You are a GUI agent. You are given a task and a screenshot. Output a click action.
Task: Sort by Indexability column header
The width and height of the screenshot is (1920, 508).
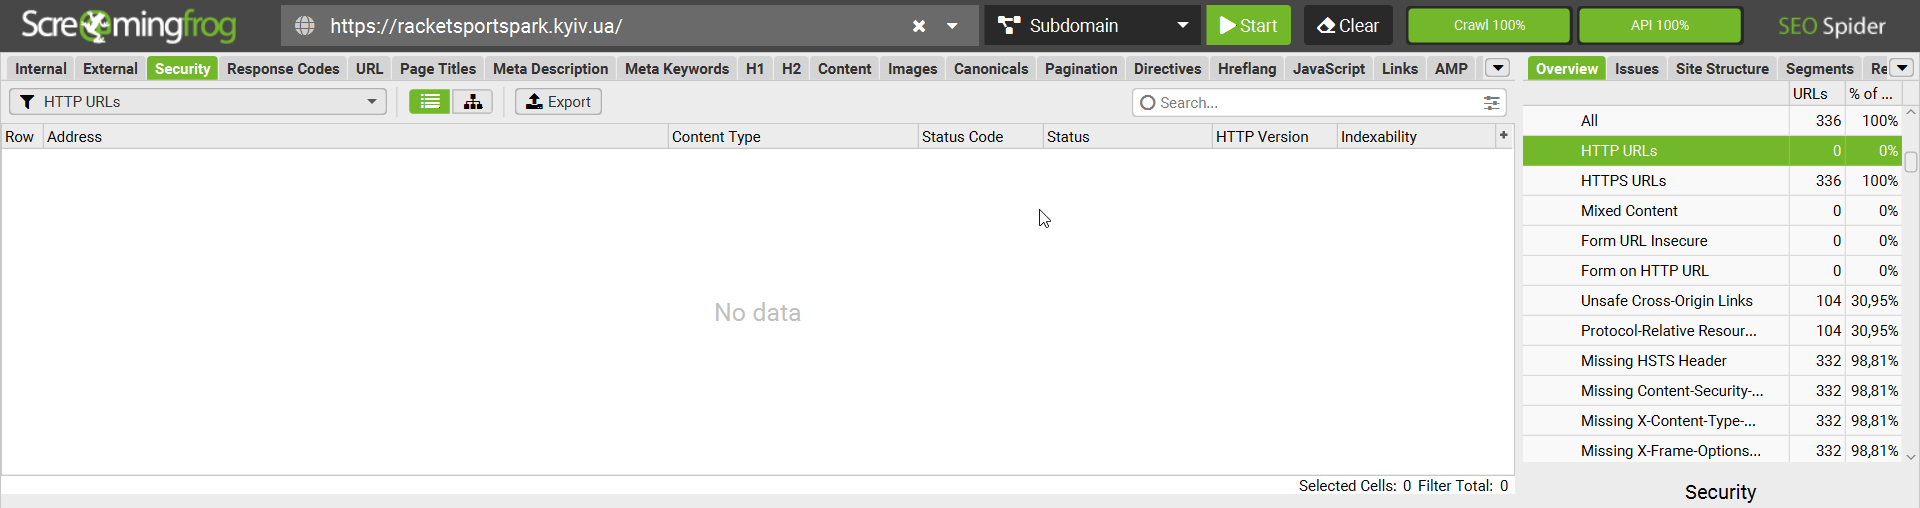click(x=1415, y=137)
